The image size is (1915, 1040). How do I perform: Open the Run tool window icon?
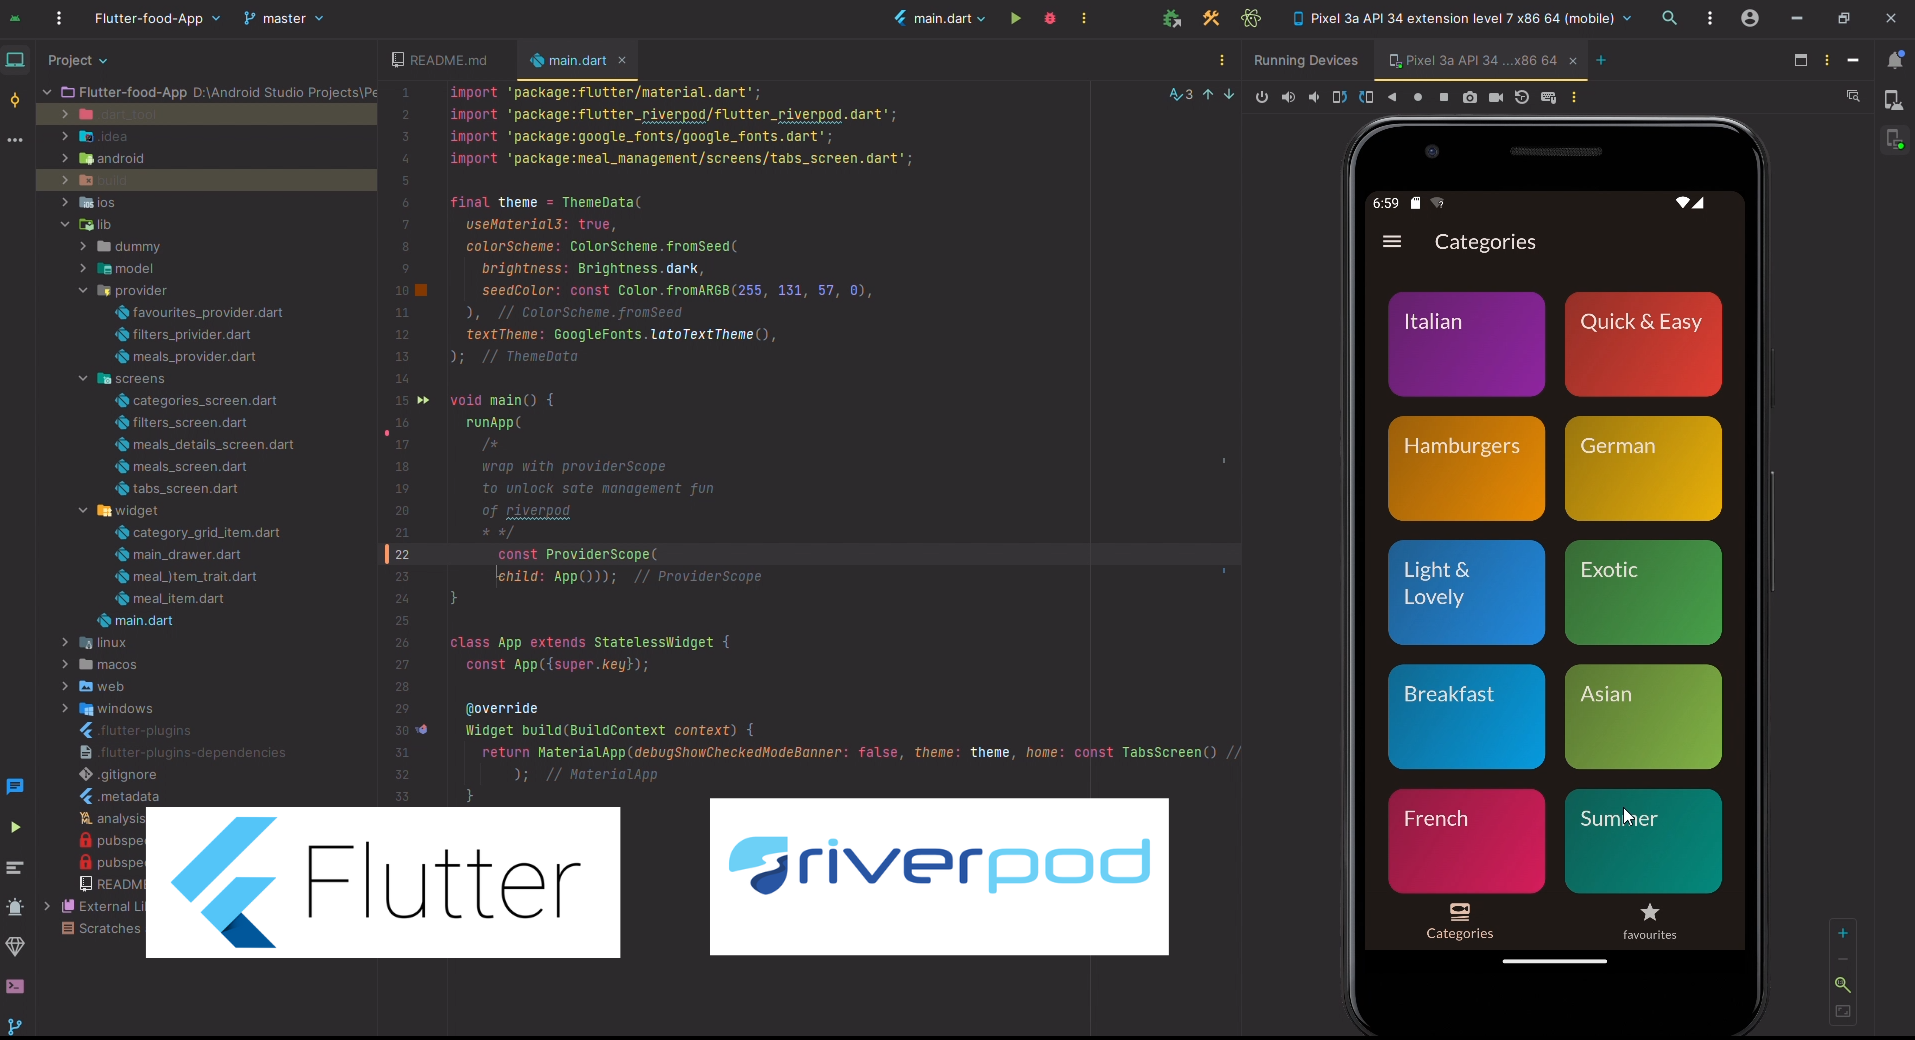point(15,827)
